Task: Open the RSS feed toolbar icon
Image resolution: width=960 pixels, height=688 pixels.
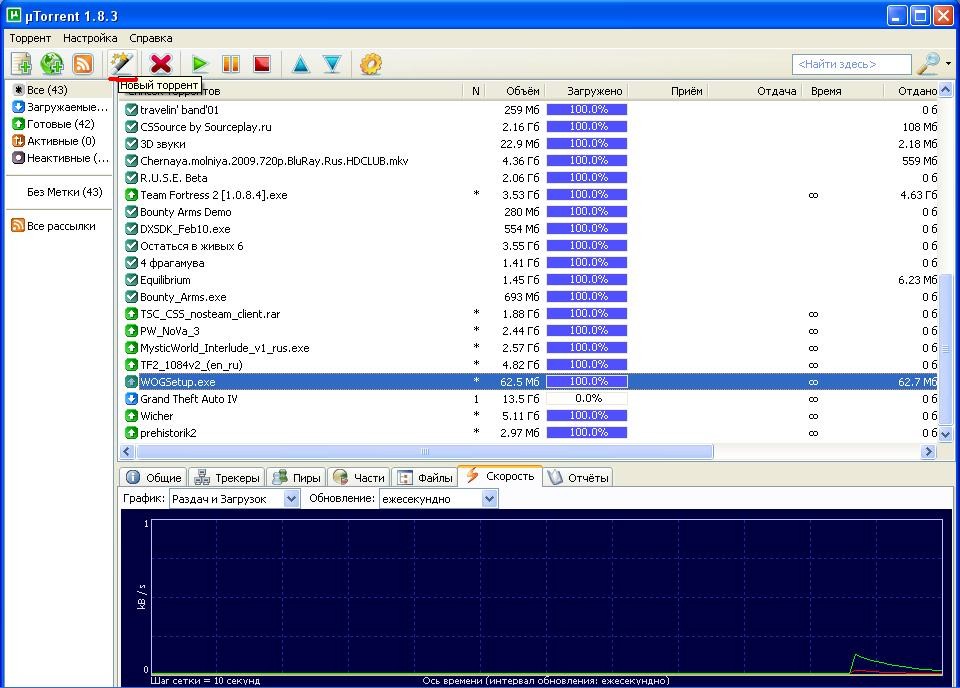Action: pos(83,64)
